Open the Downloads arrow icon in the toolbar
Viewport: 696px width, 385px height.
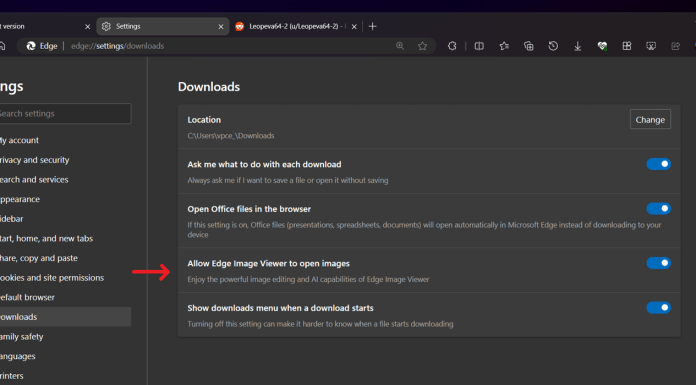[x=577, y=46]
